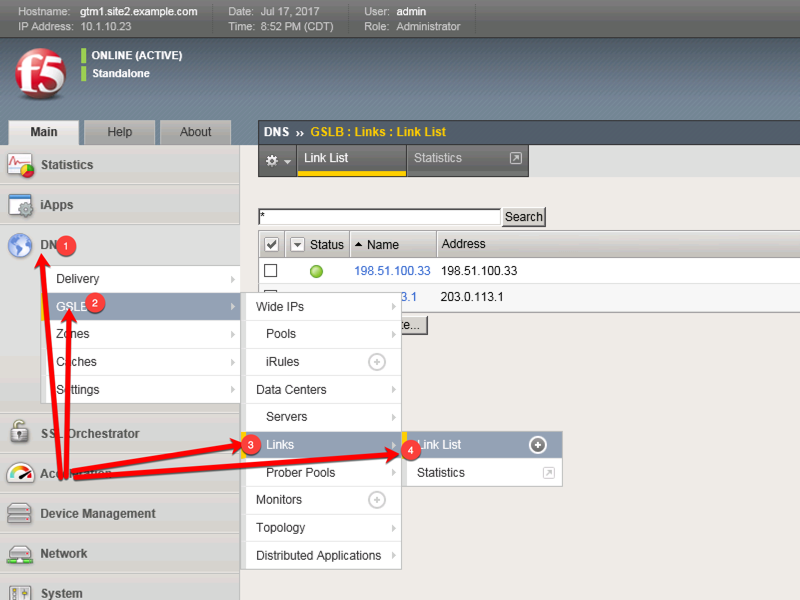The image size is (800, 600).
Task: Click the pop-out icon on Statistics tab
Action: click(516, 158)
